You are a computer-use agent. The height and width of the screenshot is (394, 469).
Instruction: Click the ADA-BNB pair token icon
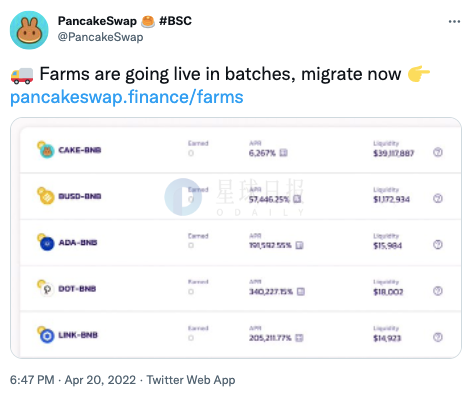[46, 242]
